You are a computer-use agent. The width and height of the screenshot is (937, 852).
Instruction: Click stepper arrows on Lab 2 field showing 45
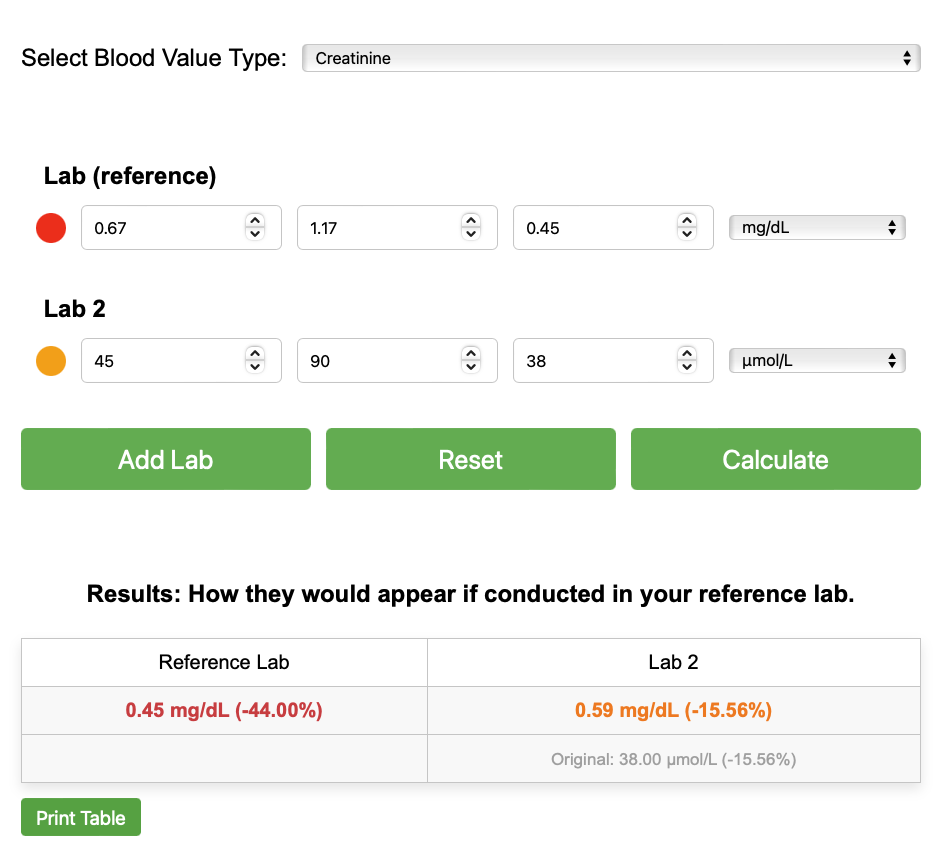[255, 360]
